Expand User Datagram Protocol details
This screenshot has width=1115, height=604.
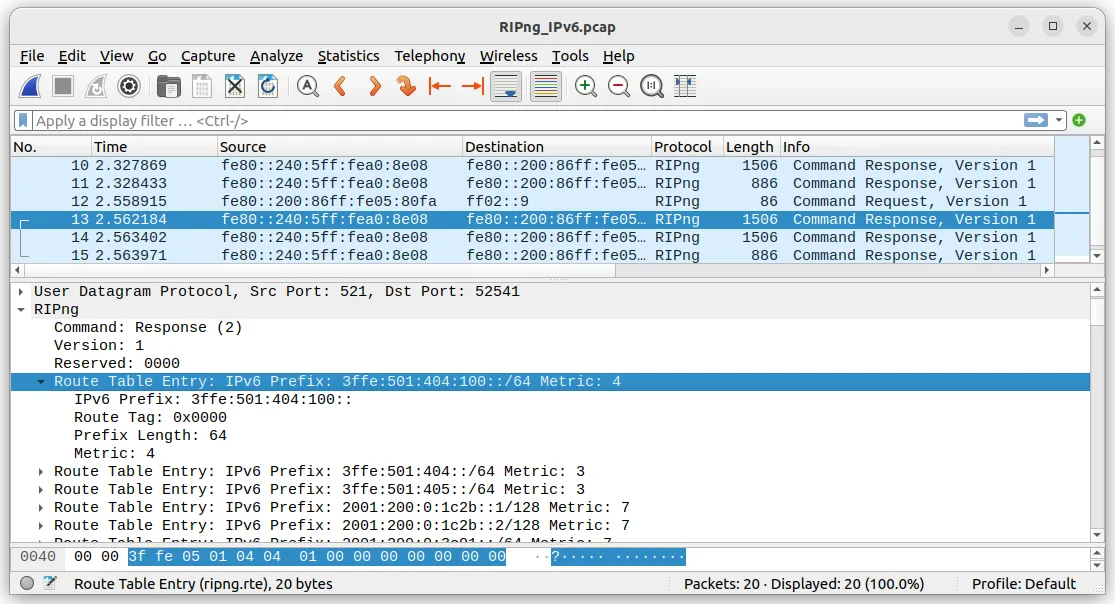coord(21,292)
